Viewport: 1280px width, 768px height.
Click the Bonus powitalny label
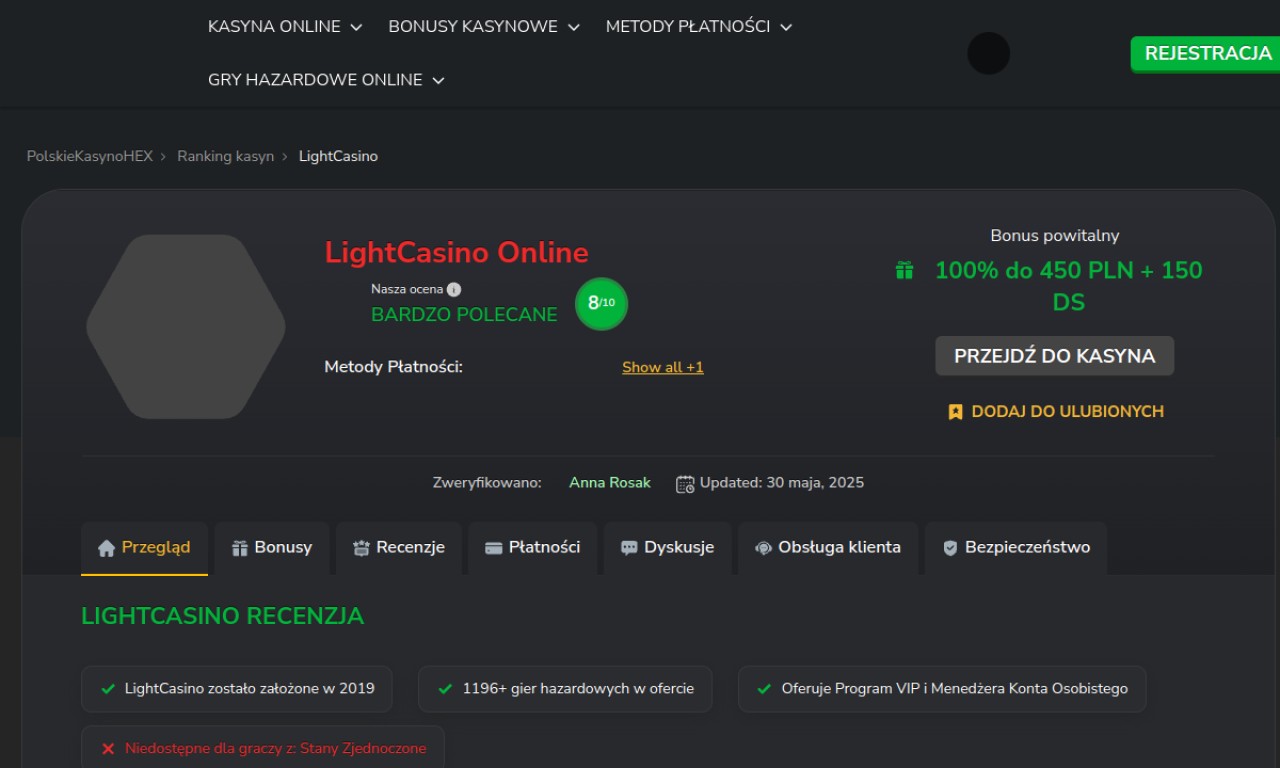pyautogui.click(x=1055, y=236)
